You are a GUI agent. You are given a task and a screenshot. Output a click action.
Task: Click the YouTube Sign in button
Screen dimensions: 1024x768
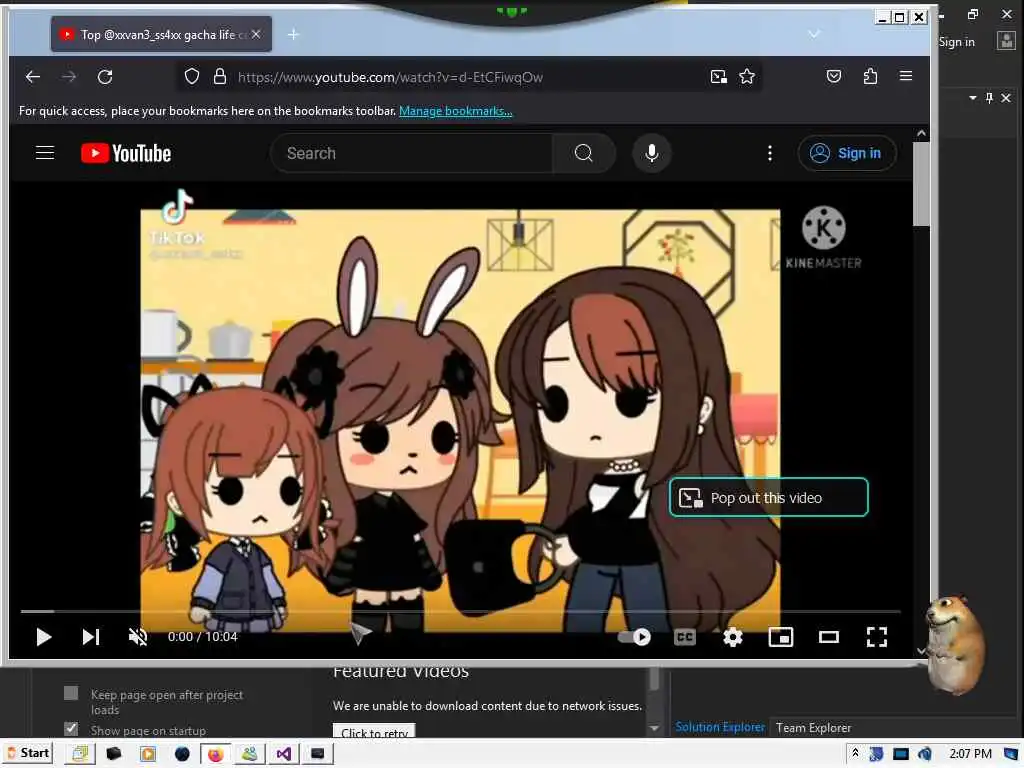coord(846,153)
